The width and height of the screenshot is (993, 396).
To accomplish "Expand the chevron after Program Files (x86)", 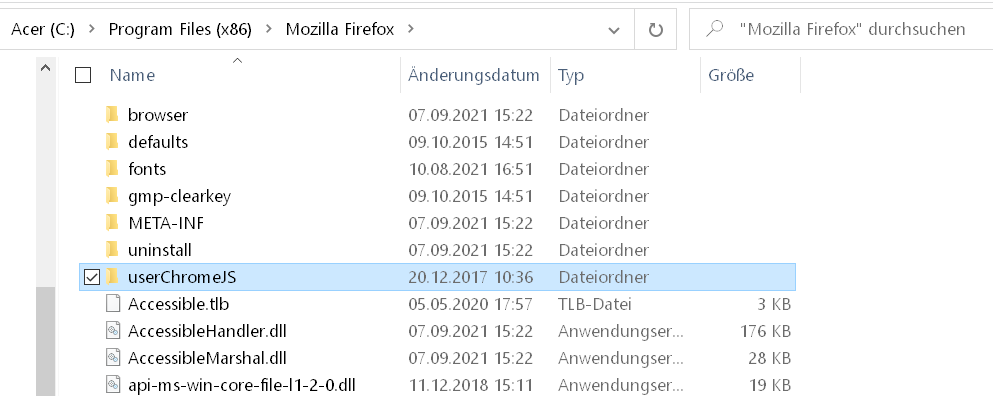I will pyautogui.click(x=269, y=29).
